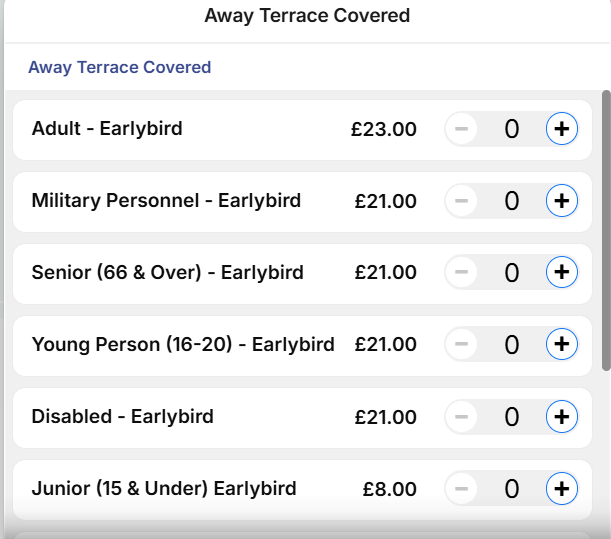Click plus for Senior (66 & Over) ticket
Viewport: 611px width, 539px height.
(x=562, y=273)
